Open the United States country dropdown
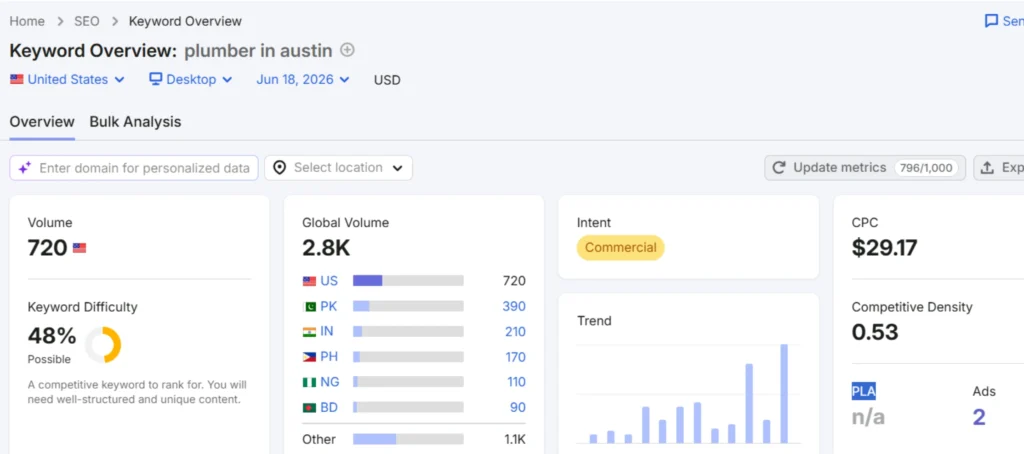Image resolution: width=1024 pixels, height=454 pixels. 67,79
